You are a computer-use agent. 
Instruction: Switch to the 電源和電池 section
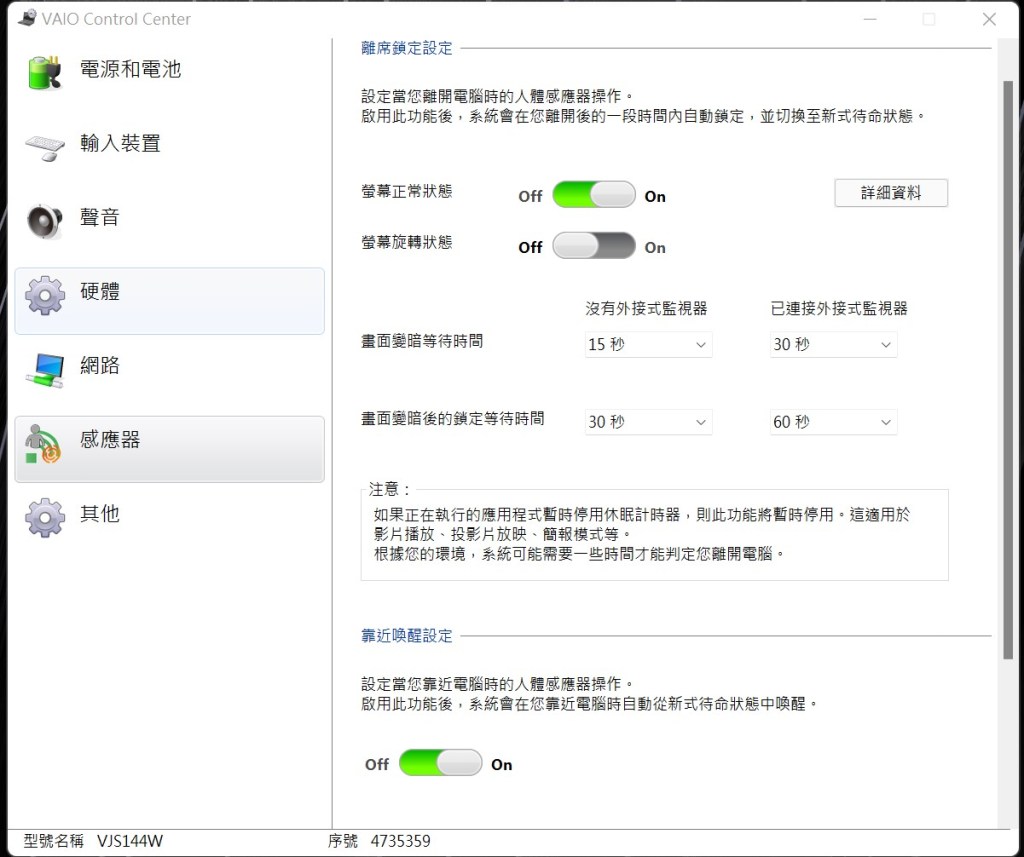point(130,70)
